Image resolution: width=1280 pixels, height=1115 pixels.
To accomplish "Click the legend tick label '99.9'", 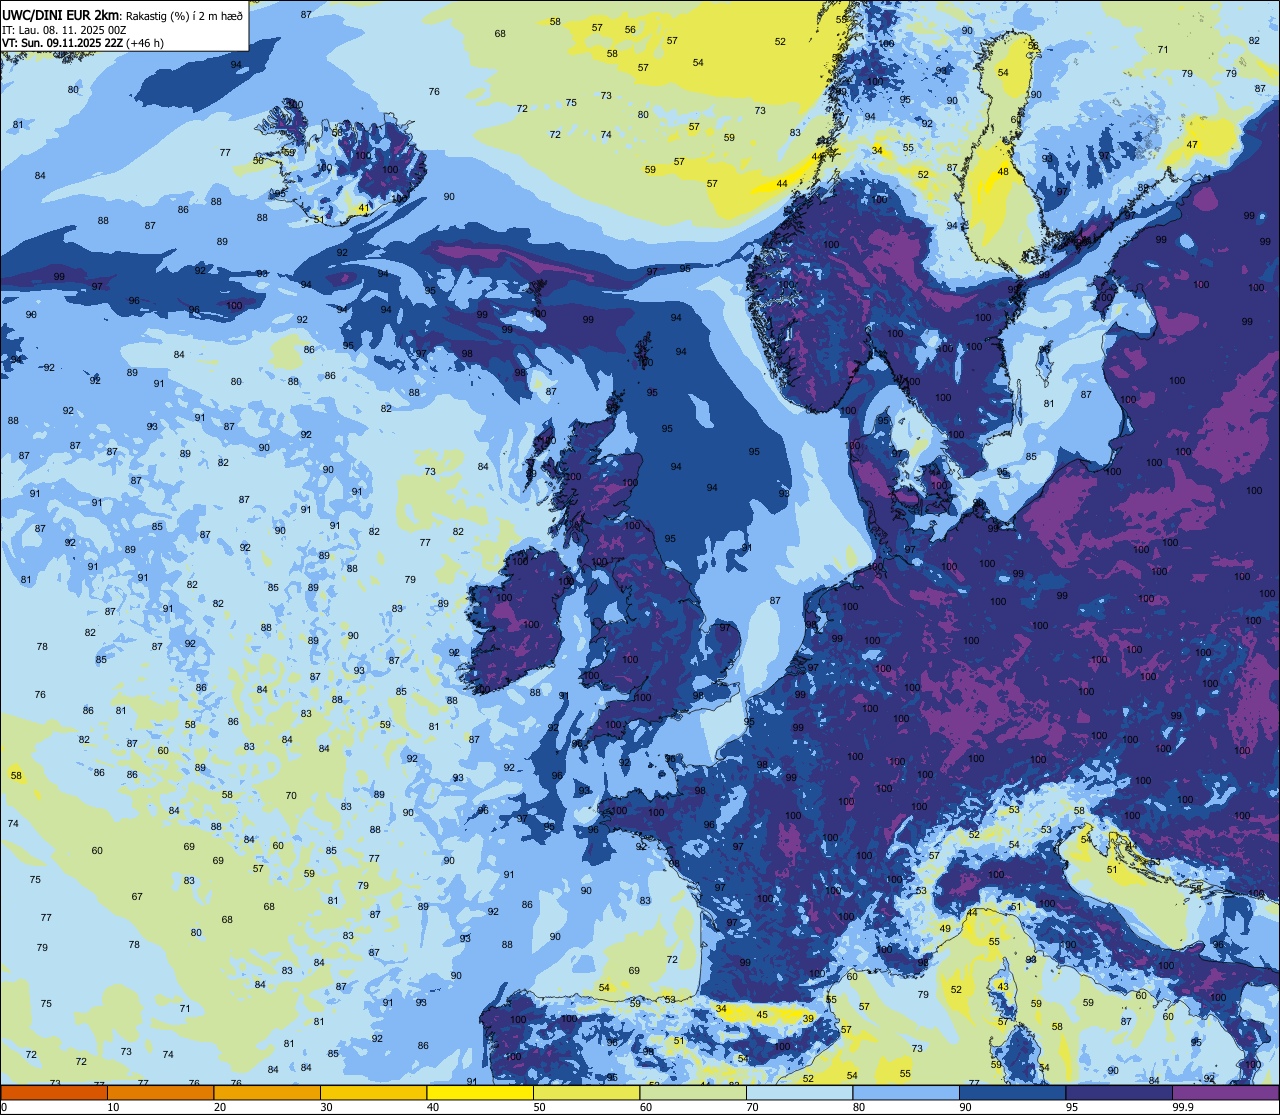I will click(1184, 1107).
